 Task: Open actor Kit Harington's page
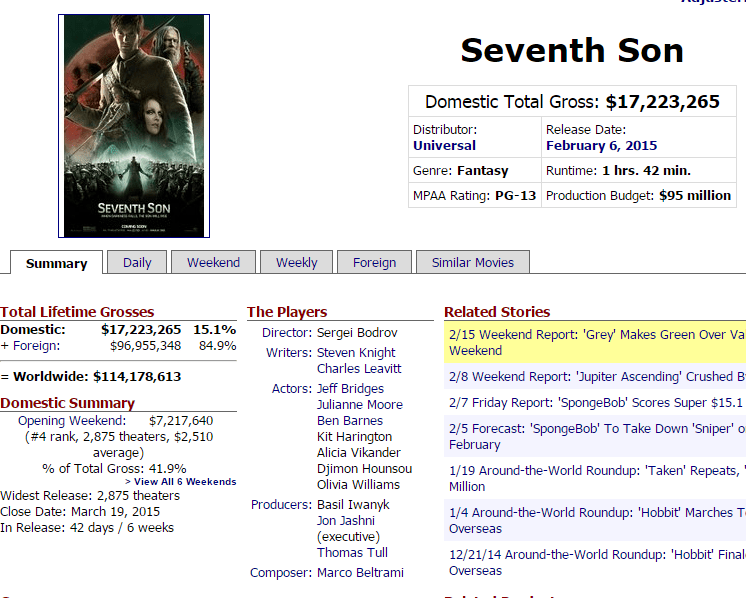tap(354, 437)
